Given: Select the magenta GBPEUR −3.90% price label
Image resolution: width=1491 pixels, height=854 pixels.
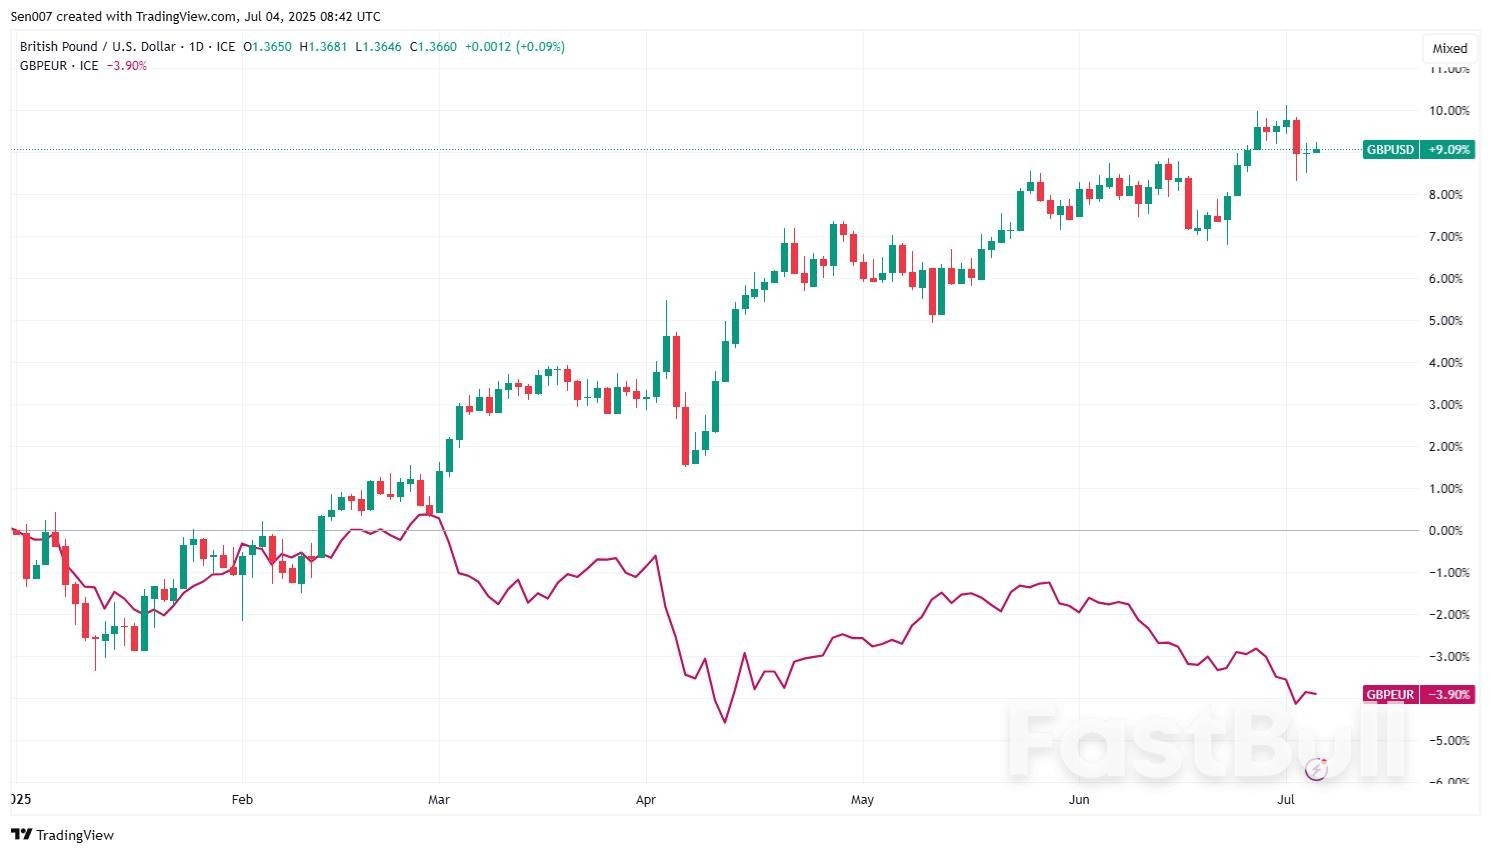Looking at the screenshot, I should (x=1417, y=694).
